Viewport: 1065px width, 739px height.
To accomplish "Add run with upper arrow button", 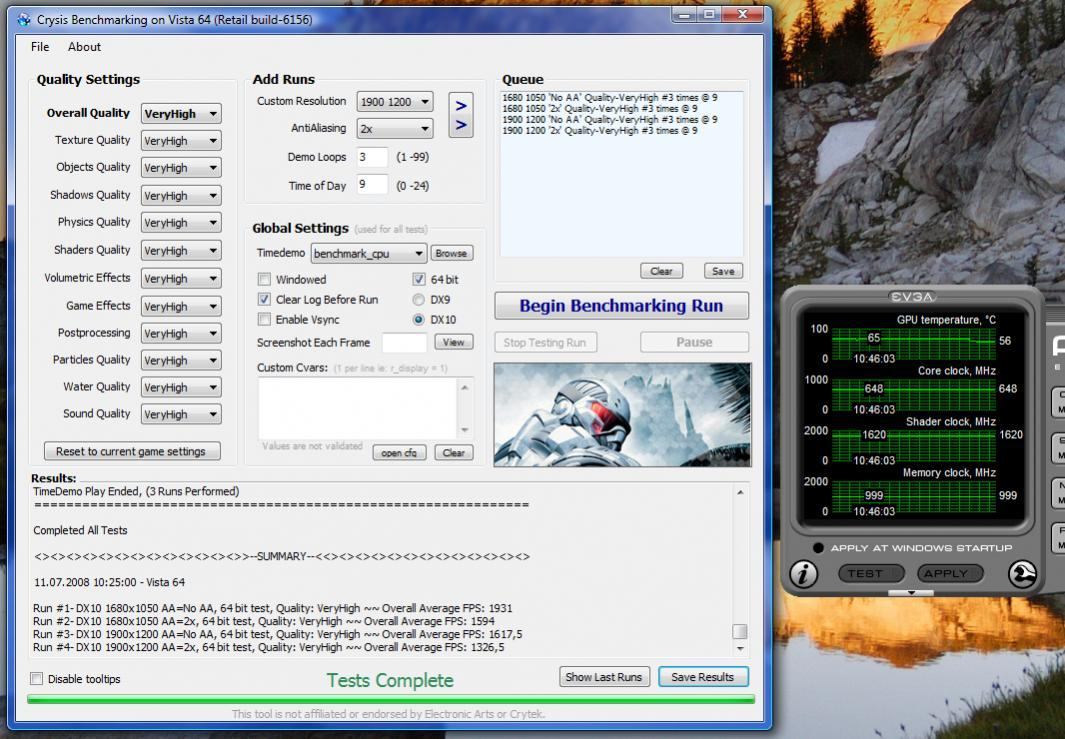I will pyautogui.click(x=461, y=105).
